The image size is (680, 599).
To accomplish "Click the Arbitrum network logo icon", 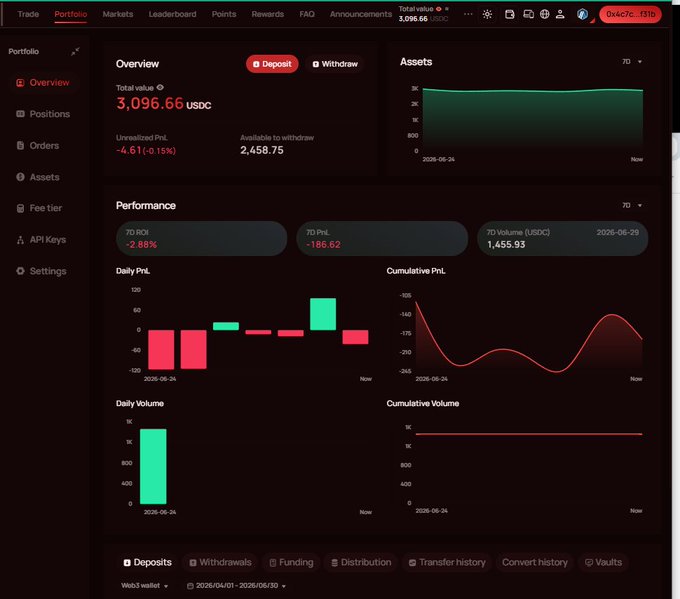I will (582, 14).
